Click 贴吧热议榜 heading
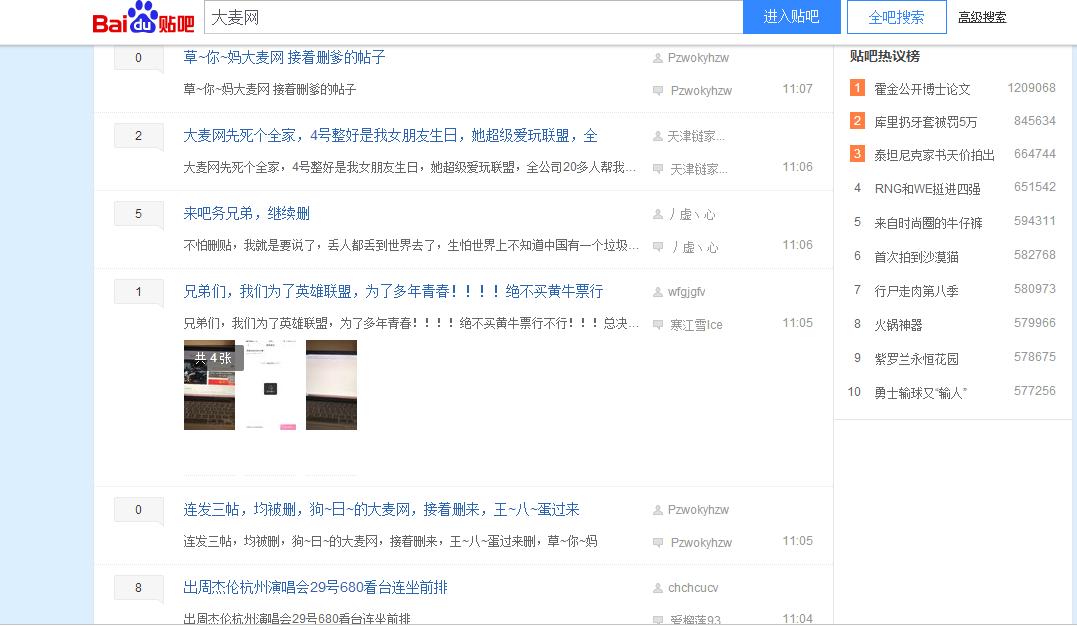The height and width of the screenshot is (627, 1077). click(x=885, y=56)
